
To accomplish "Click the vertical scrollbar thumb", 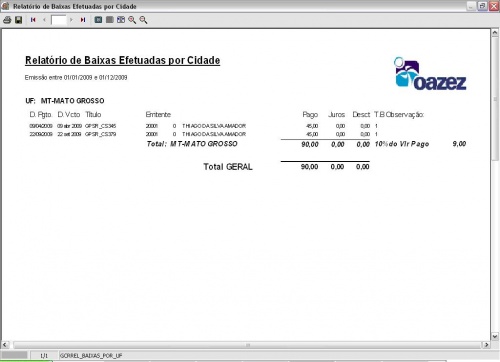I will click(x=495, y=99).
